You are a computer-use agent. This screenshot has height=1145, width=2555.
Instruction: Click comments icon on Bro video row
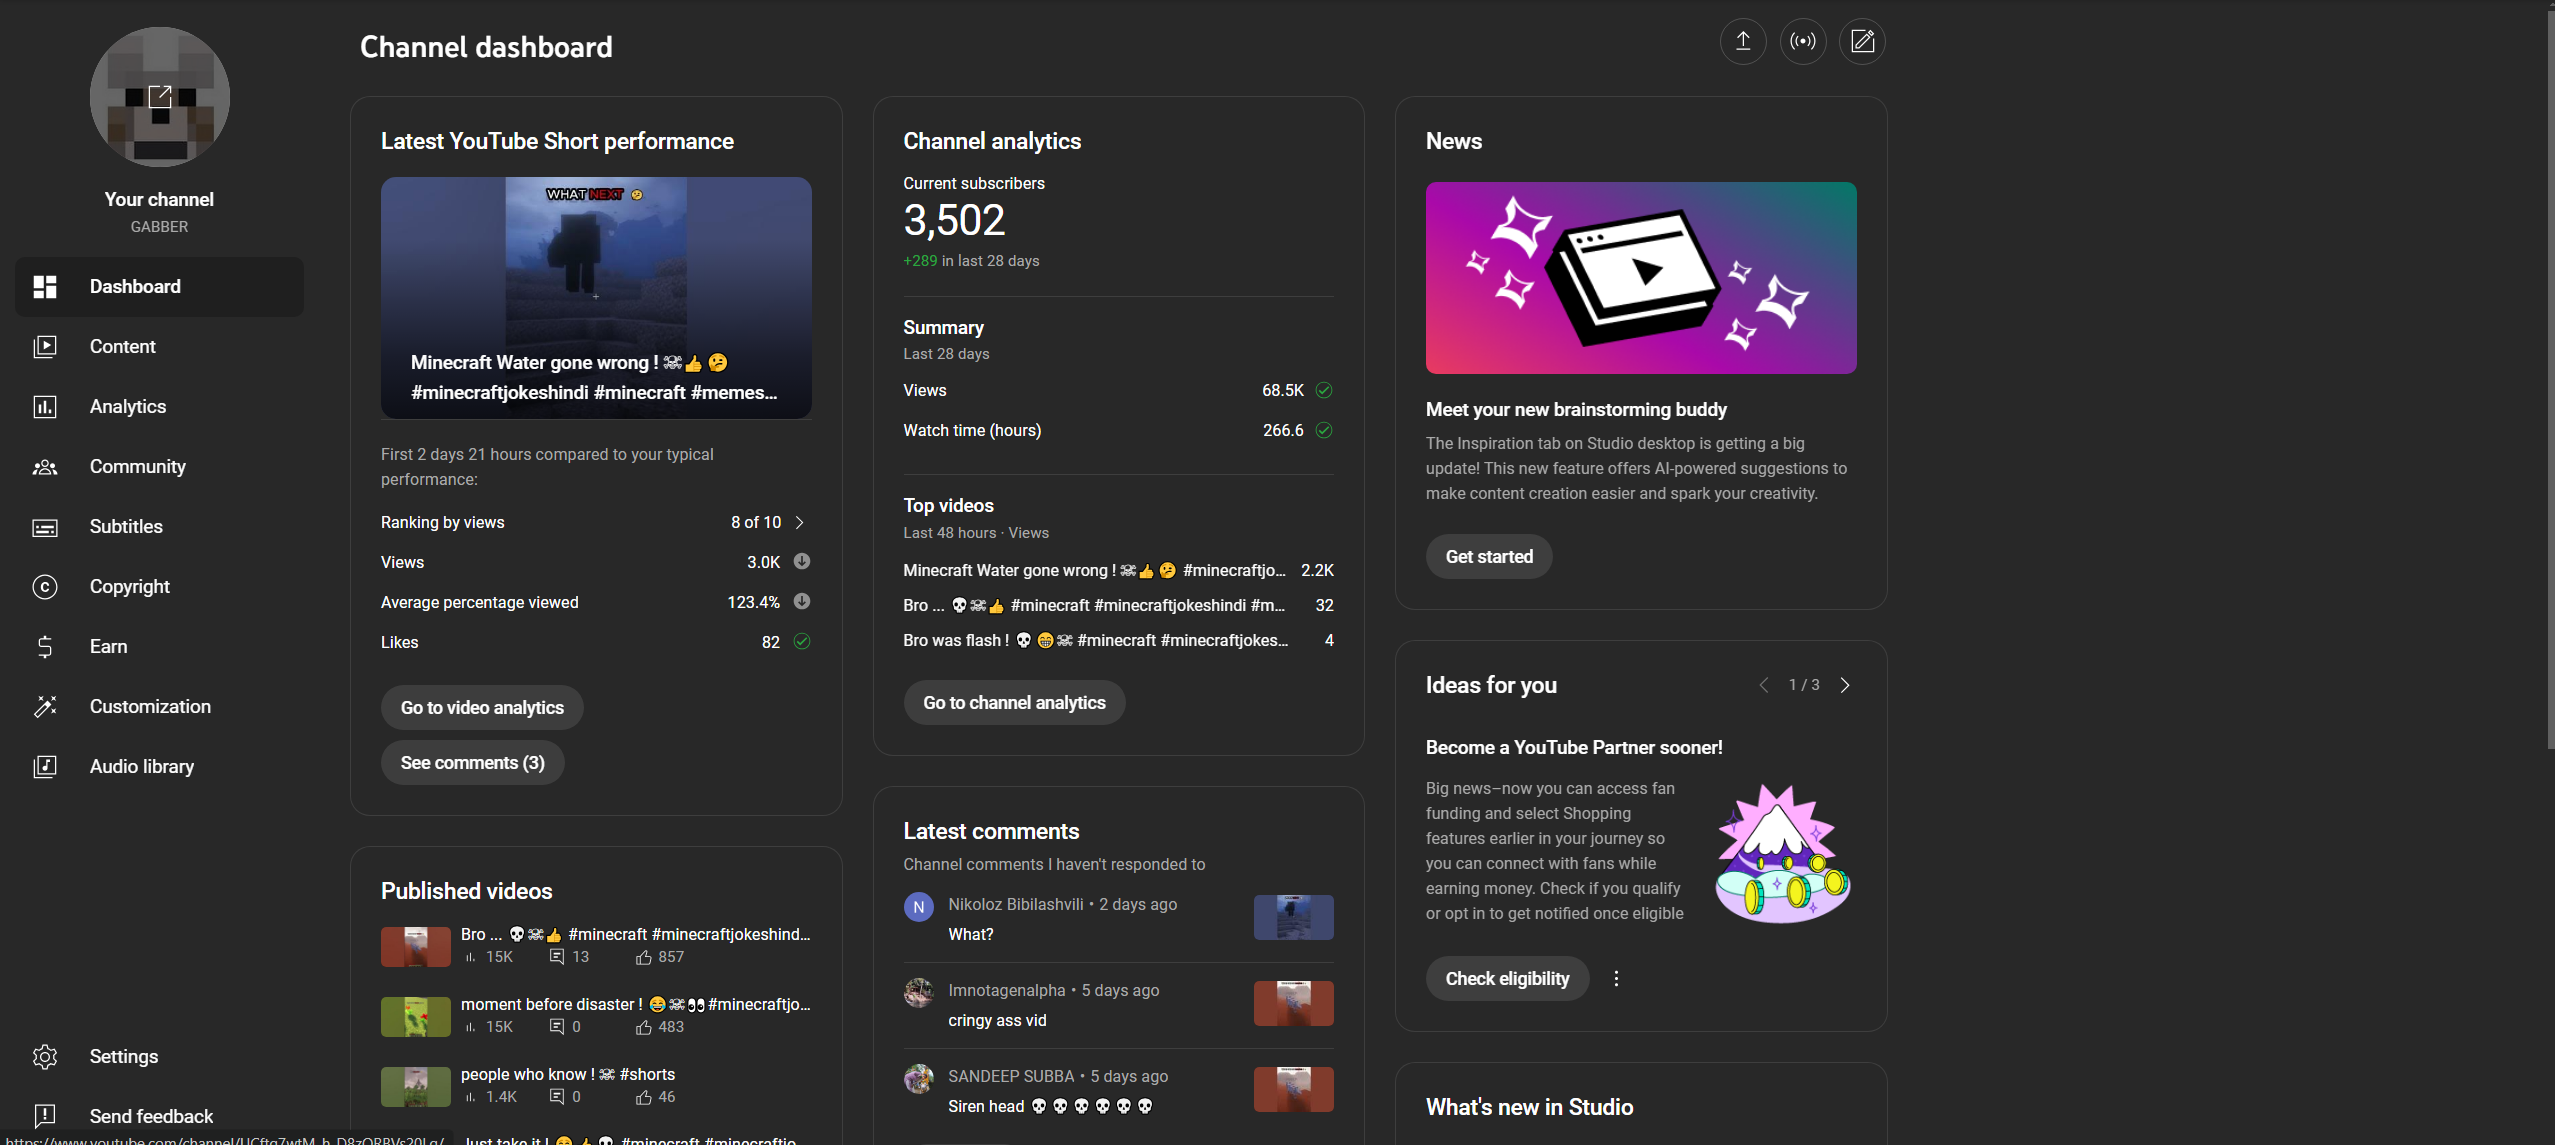click(x=557, y=957)
